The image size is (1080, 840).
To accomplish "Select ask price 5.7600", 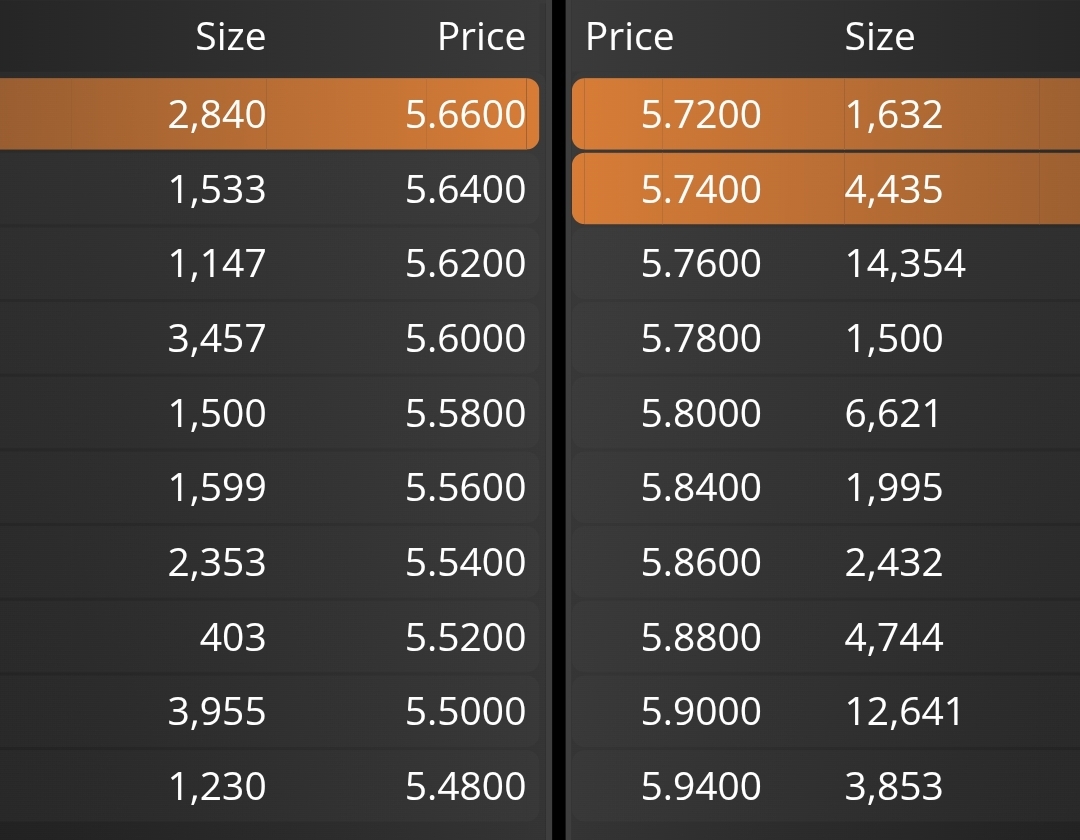I will click(701, 264).
